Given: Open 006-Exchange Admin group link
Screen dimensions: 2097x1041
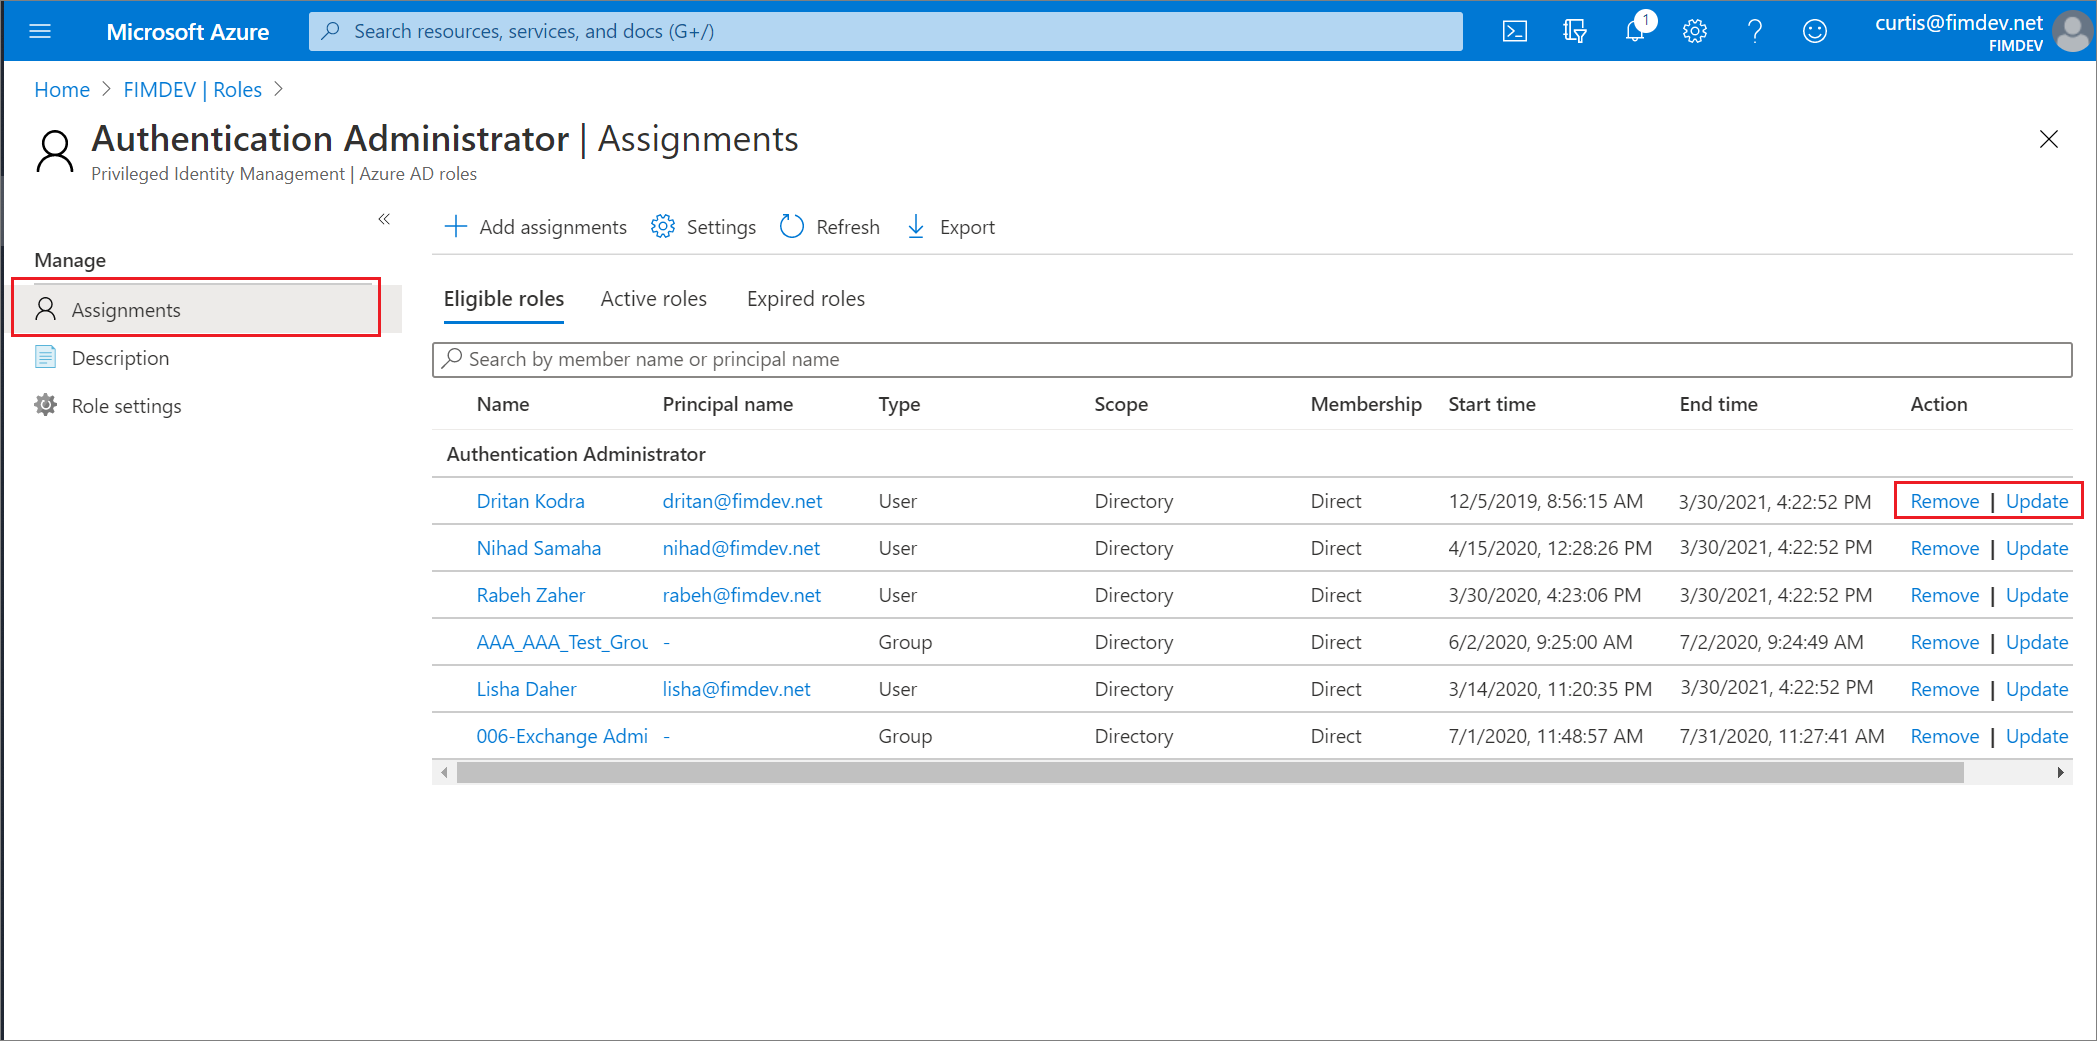Looking at the screenshot, I should (x=562, y=736).
